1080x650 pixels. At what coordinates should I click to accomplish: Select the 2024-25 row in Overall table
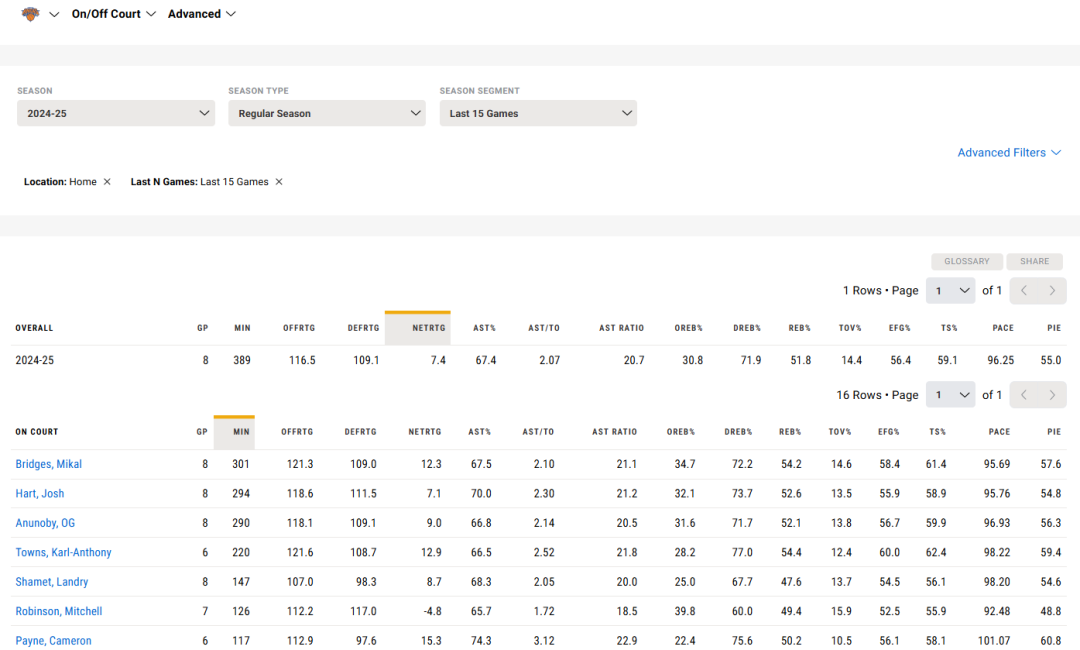click(539, 360)
